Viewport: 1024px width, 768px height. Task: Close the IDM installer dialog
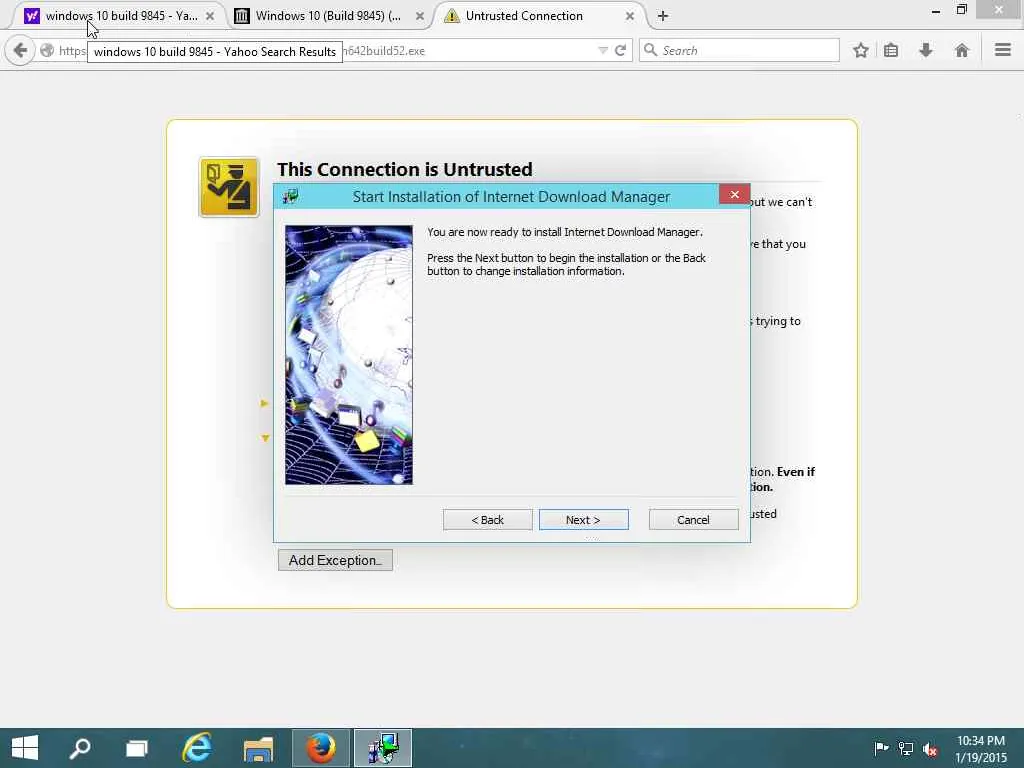(x=734, y=195)
